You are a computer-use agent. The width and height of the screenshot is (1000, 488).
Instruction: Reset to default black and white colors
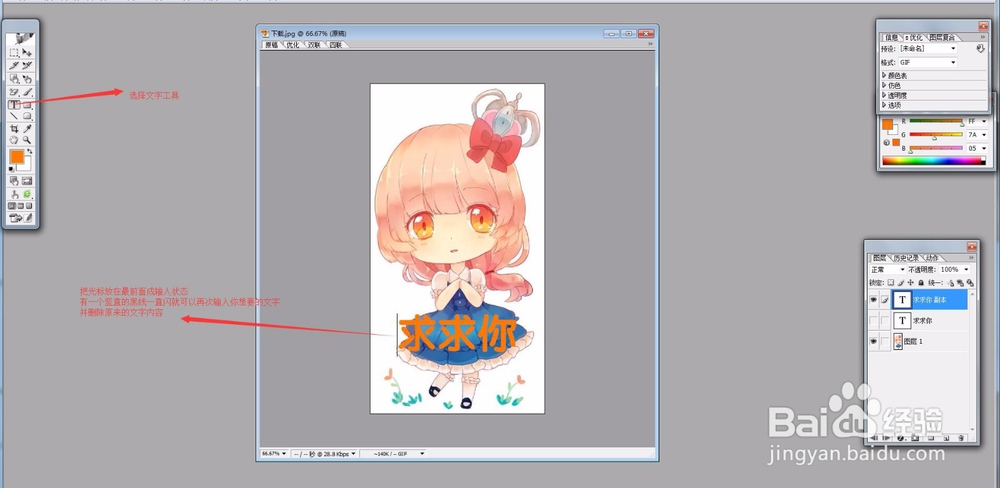tap(11, 169)
